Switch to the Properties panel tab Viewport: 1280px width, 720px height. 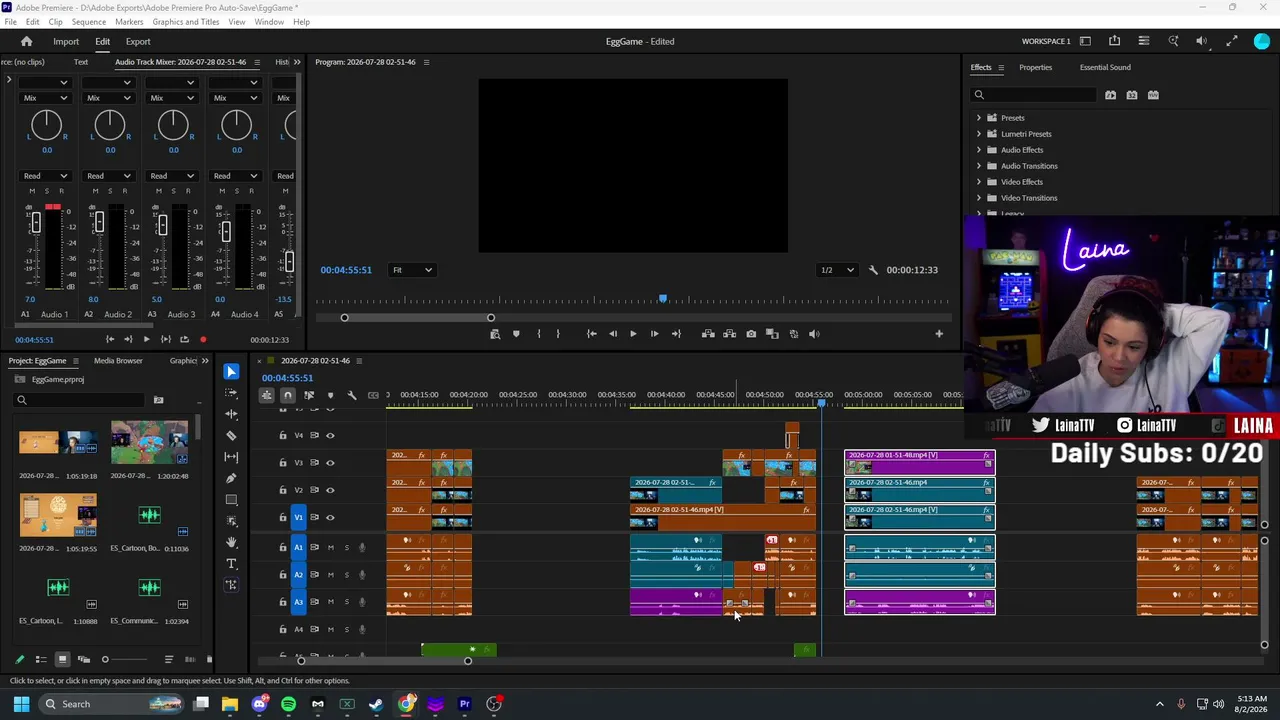1035,68
